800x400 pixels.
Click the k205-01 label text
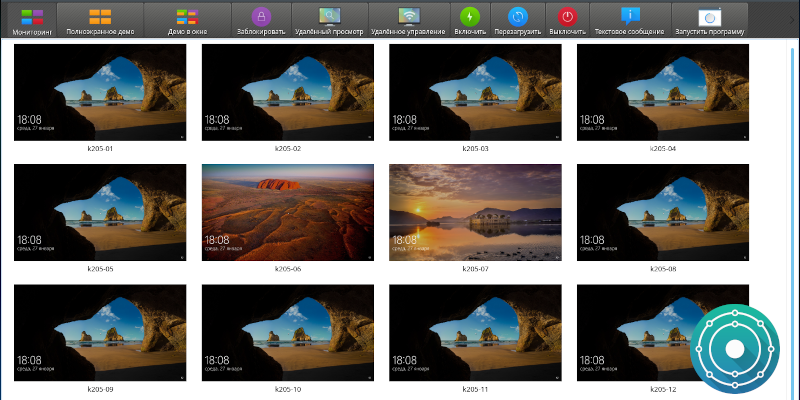tap(100, 148)
